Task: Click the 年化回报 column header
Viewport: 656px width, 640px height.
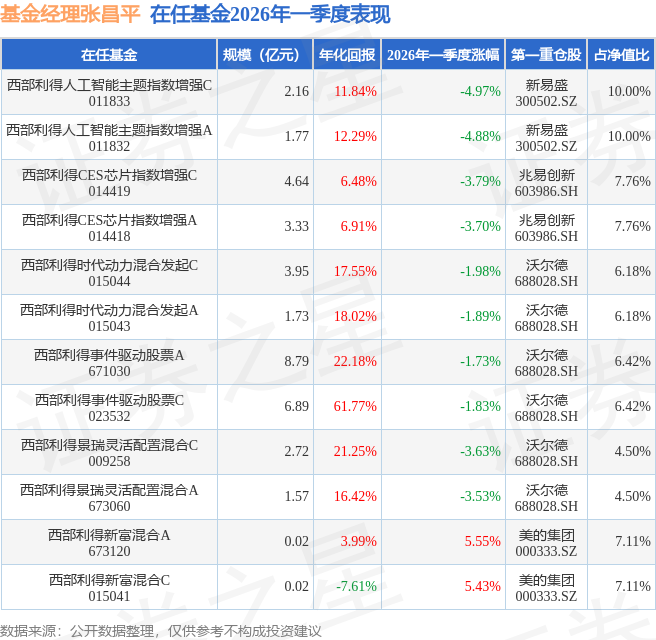Action: [x=347, y=55]
